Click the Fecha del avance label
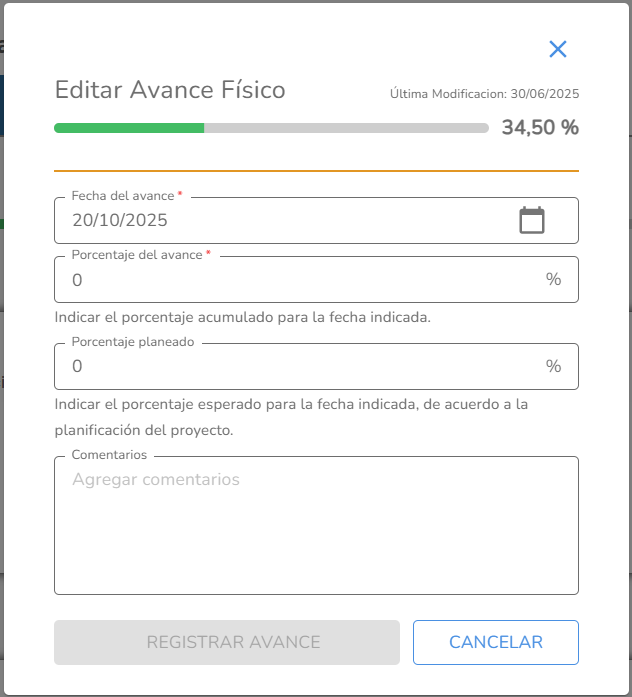 pyautogui.click(x=123, y=196)
